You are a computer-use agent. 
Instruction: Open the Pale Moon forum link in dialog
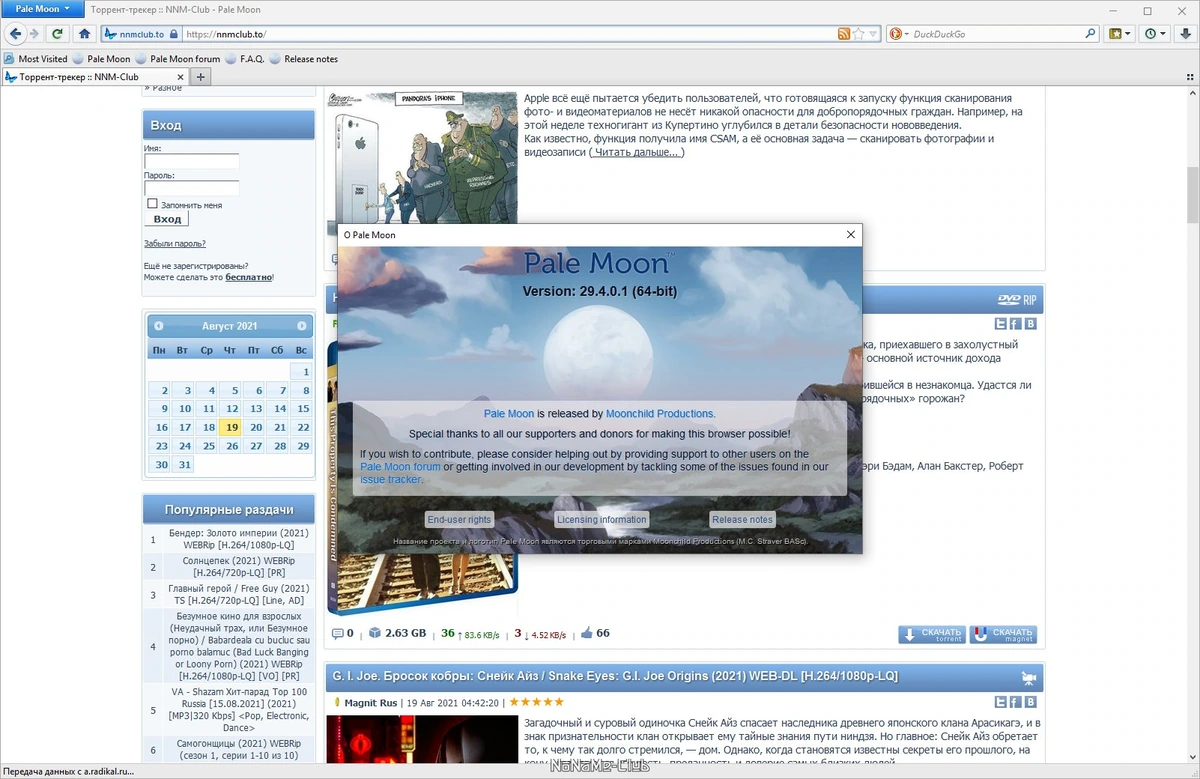click(x=400, y=467)
